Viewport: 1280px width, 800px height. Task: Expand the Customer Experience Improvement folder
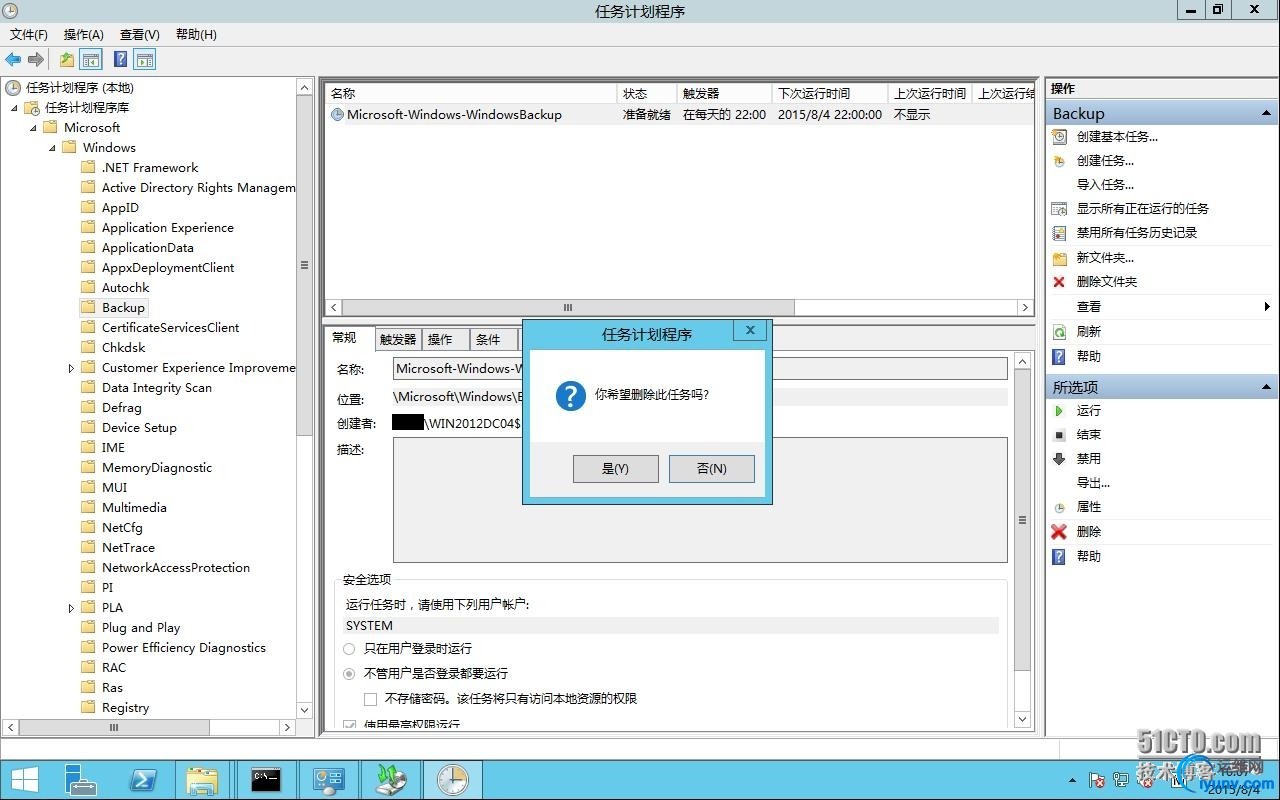pyautogui.click(x=71, y=368)
